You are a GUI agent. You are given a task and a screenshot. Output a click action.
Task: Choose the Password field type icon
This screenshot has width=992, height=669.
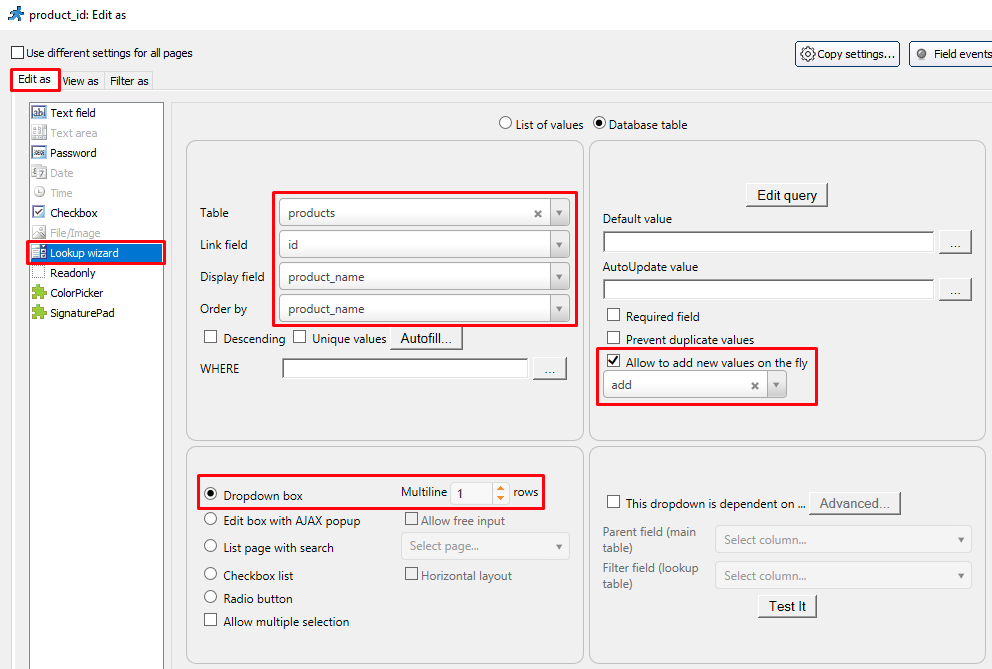pyautogui.click(x=39, y=153)
